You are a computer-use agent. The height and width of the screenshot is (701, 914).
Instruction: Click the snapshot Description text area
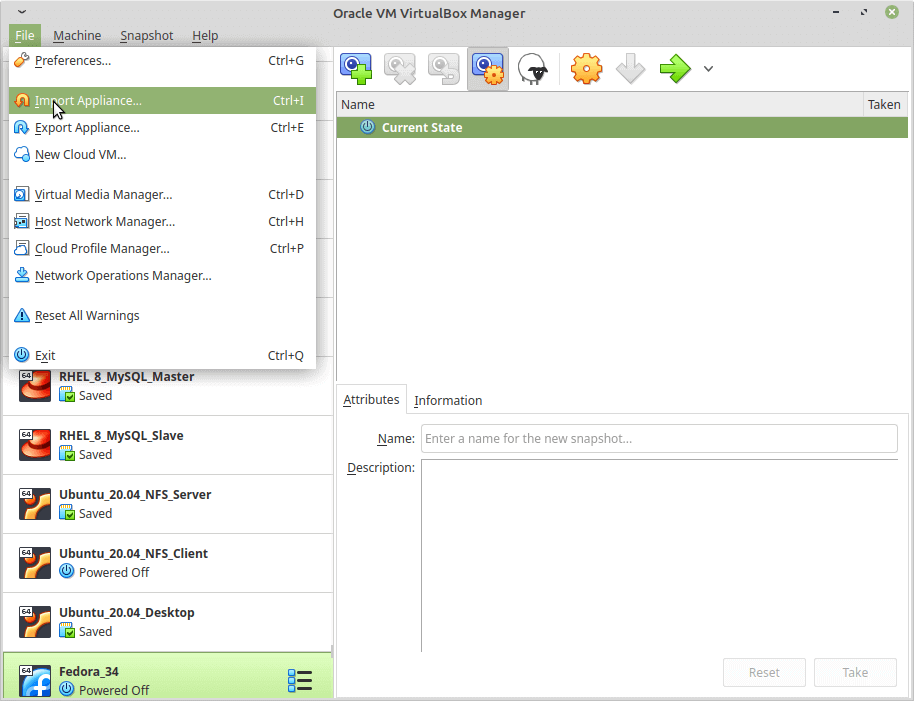click(659, 555)
